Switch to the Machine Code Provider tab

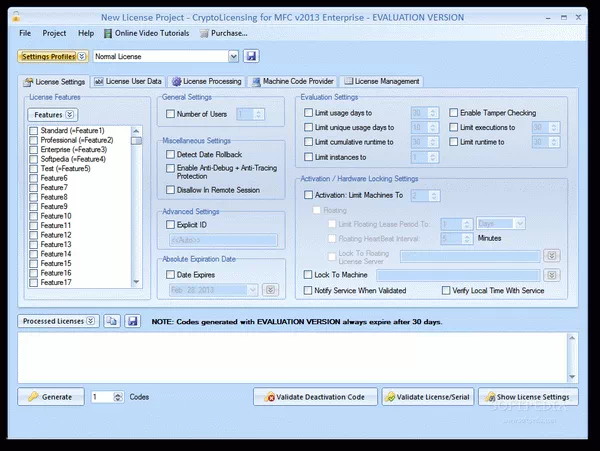click(x=295, y=81)
